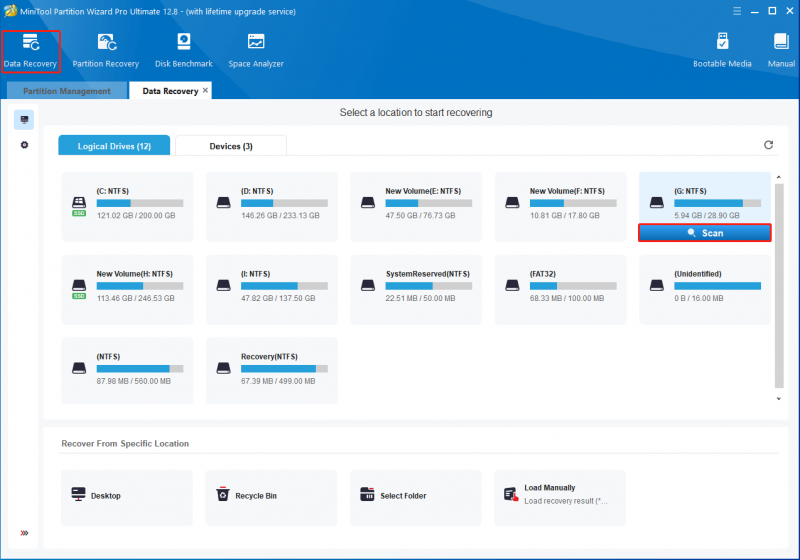Click the refresh drives icon

[x=768, y=145]
